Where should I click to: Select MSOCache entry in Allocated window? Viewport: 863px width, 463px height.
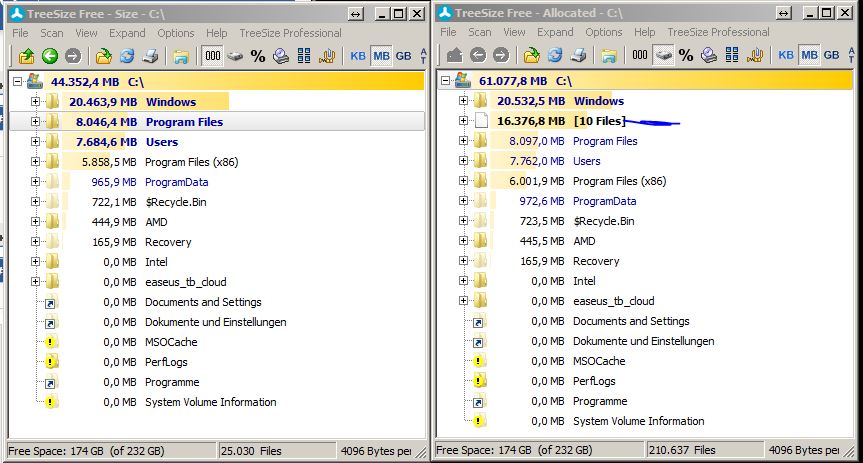pyautogui.click(x=599, y=361)
